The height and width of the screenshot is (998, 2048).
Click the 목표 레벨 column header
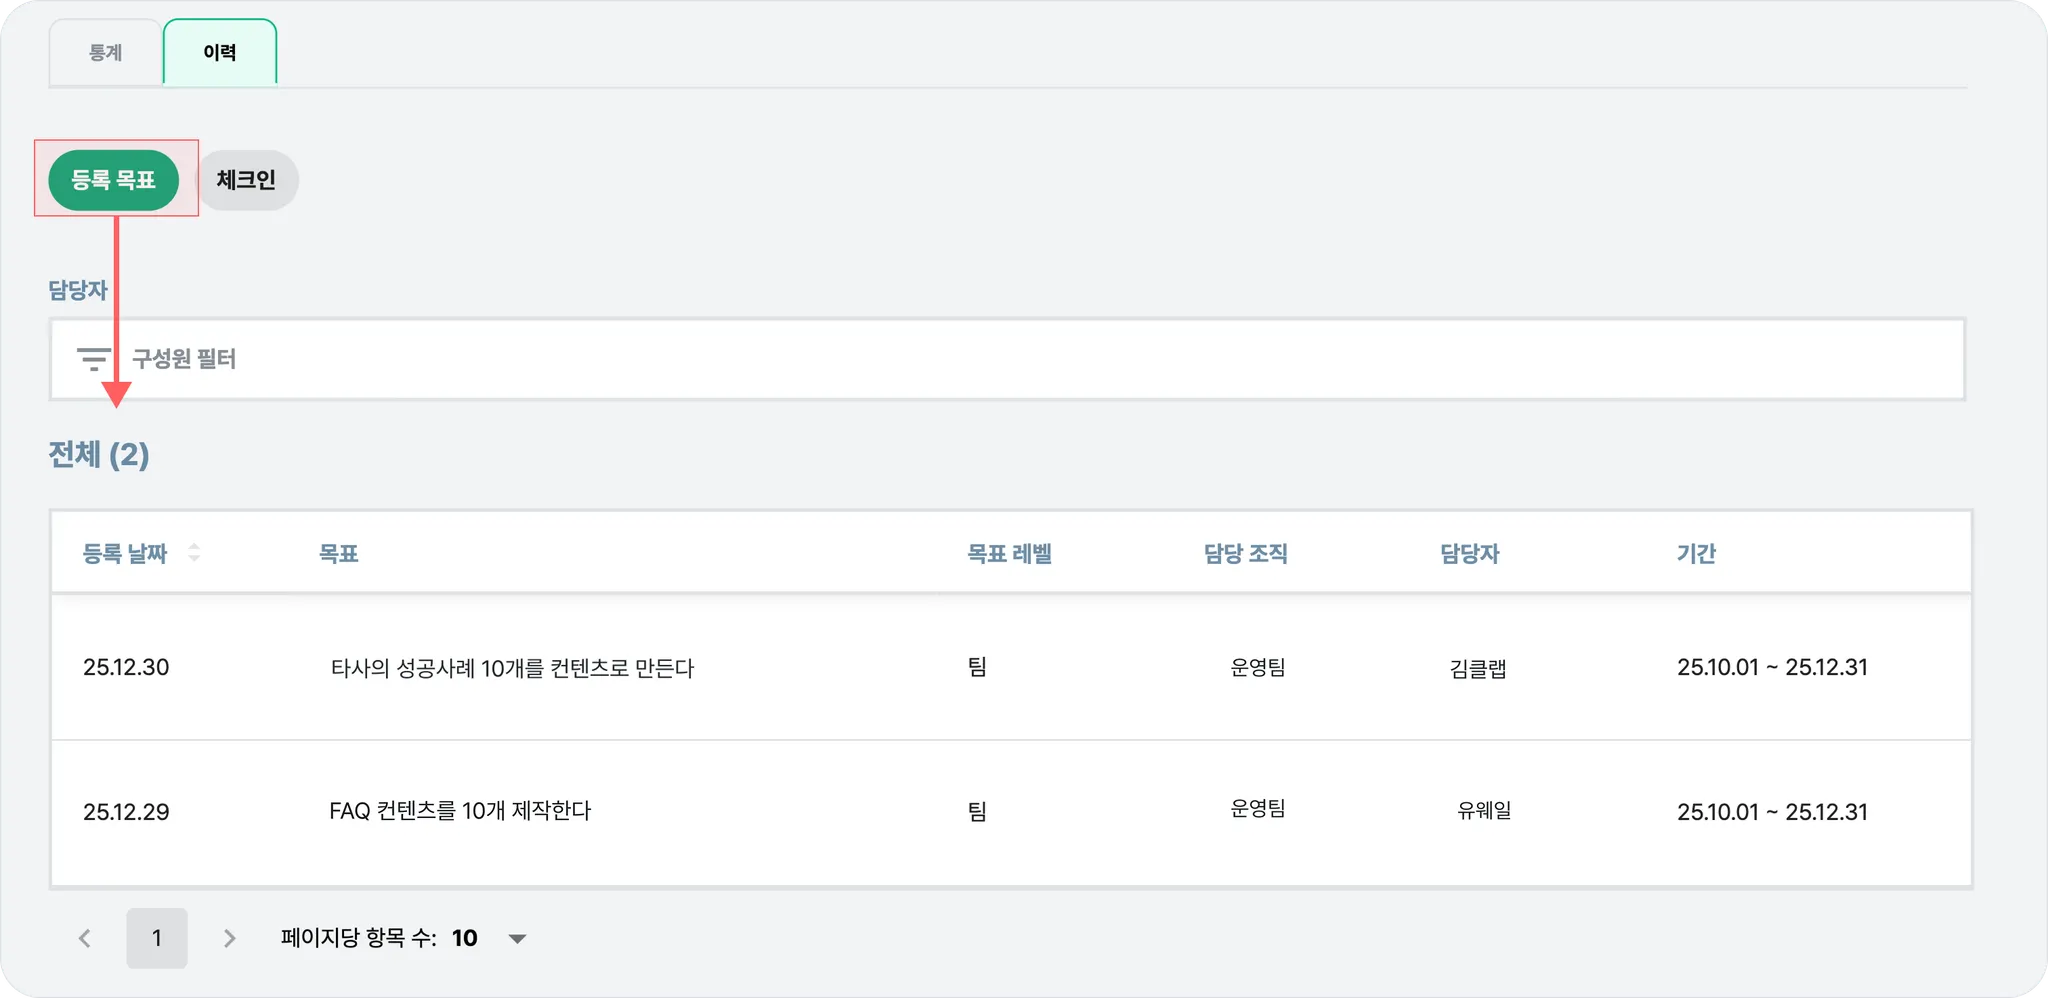(1009, 554)
